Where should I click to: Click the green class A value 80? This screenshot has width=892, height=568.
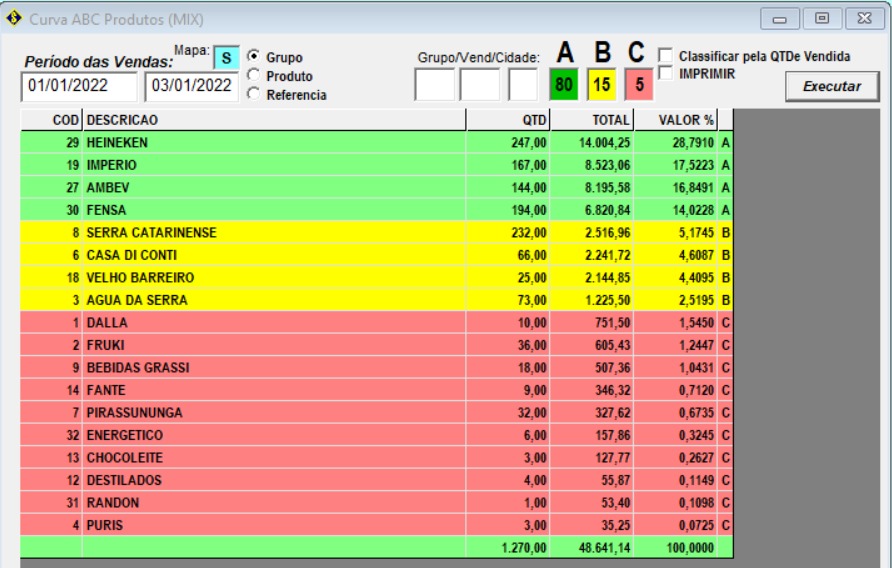pos(565,86)
